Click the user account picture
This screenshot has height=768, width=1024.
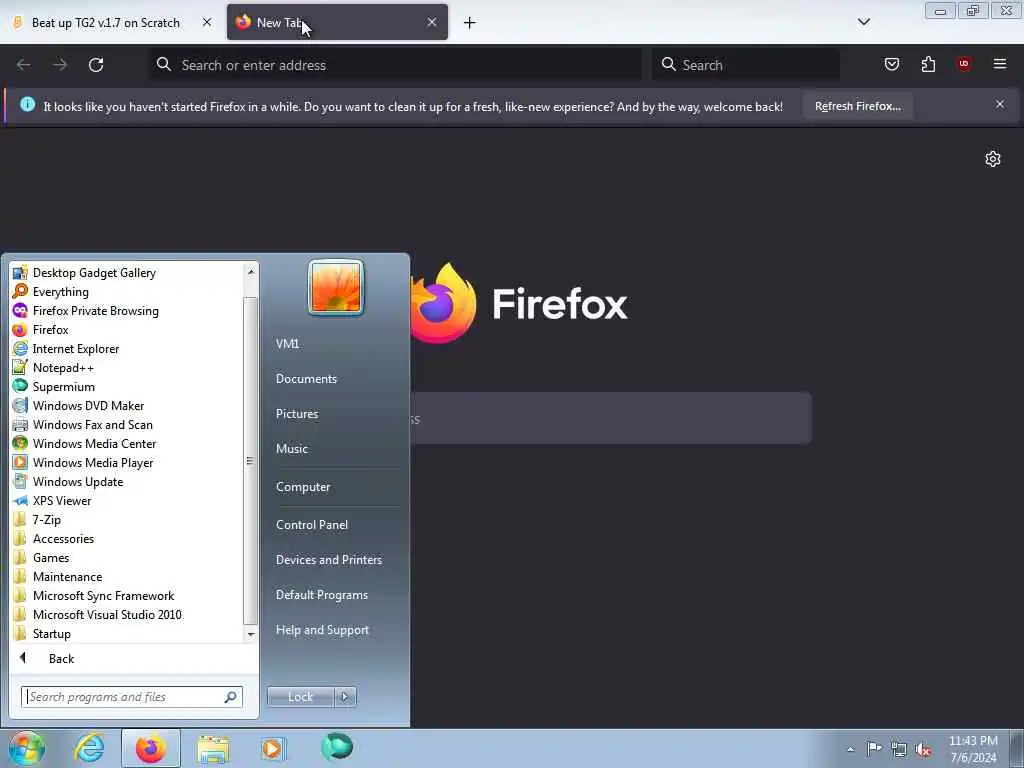336,287
